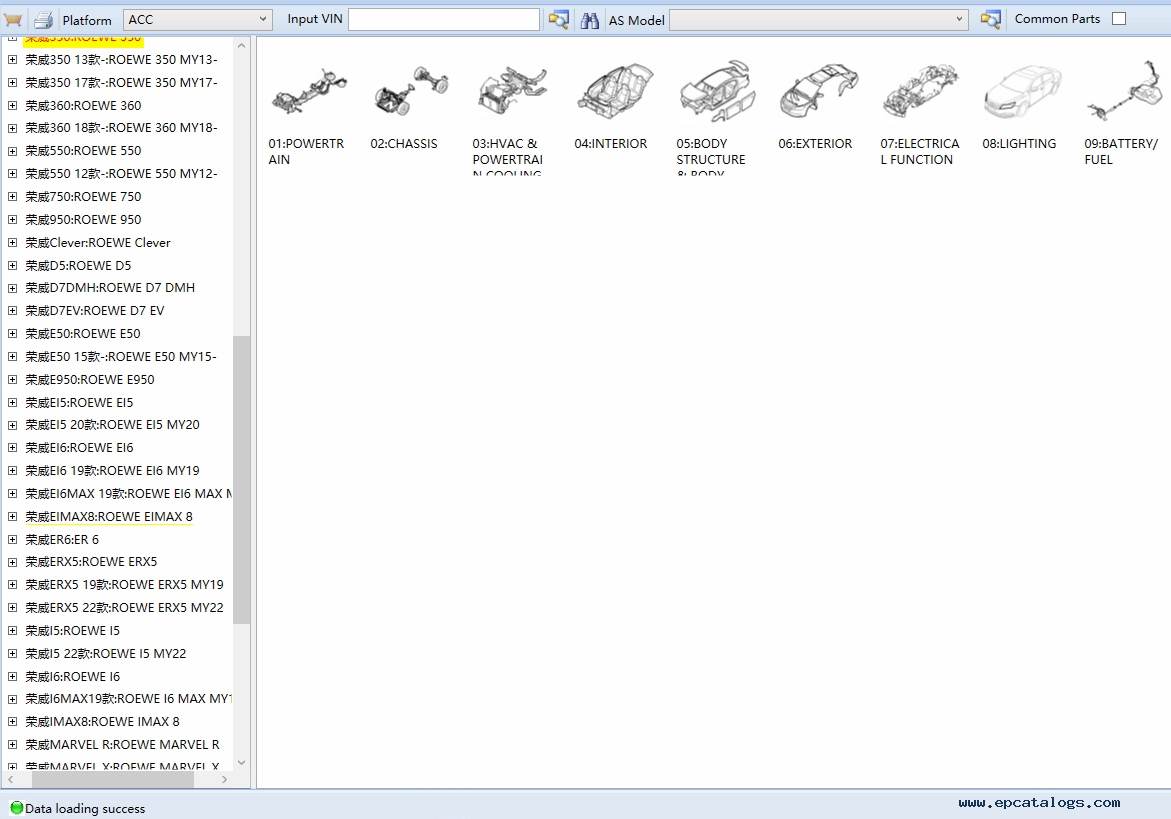Screen dimensions: 1171x819
Task: Select the 06:EXTERIOR car body image
Action: pyautogui.click(x=818, y=93)
